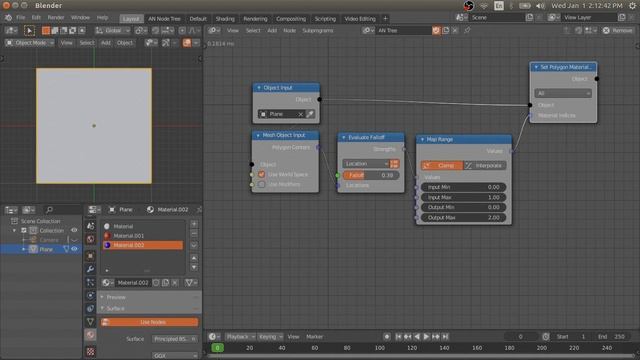This screenshot has width=640, height=360.
Task: Open the Object properties tab icon
Action: coord(91,256)
